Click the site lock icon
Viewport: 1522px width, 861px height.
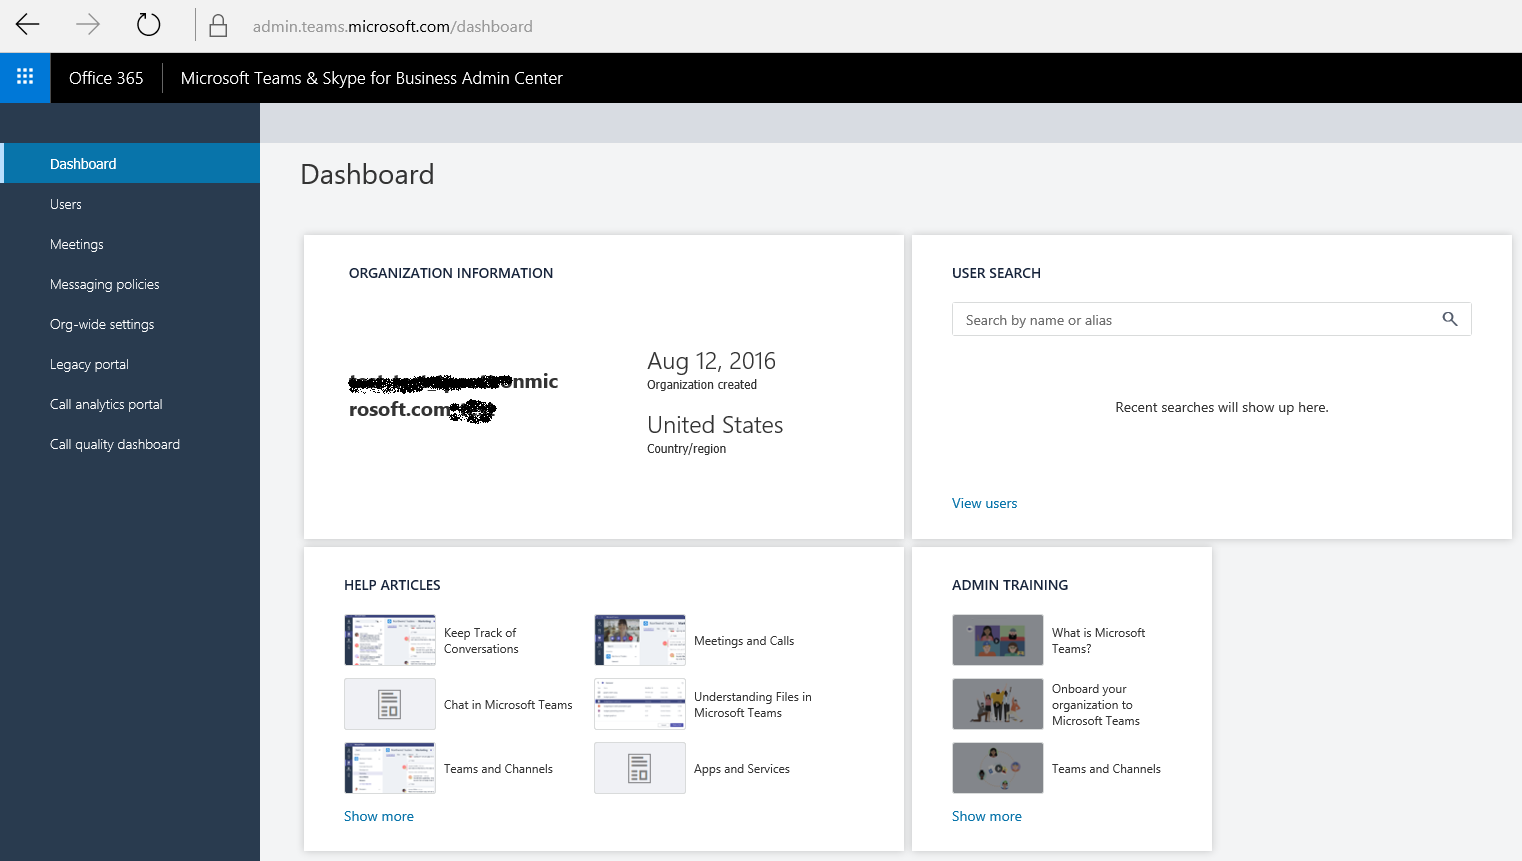coord(218,26)
